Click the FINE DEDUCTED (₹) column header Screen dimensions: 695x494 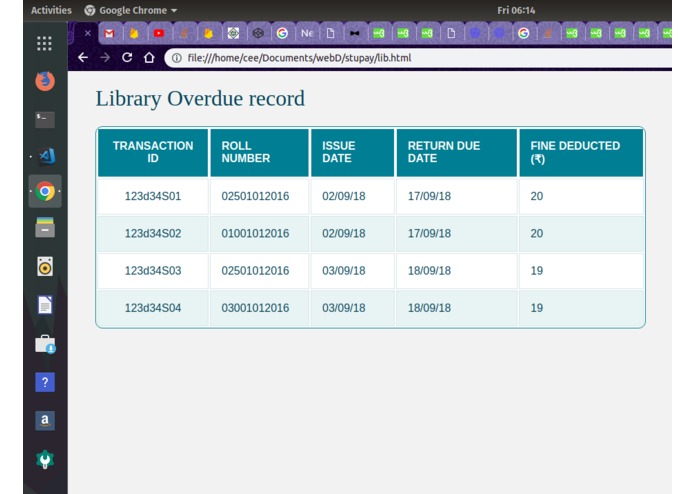click(581, 152)
